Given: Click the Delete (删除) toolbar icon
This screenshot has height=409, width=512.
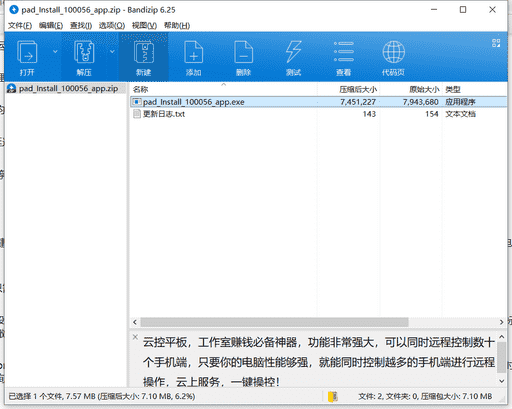Looking at the screenshot, I should pos(244,52).
